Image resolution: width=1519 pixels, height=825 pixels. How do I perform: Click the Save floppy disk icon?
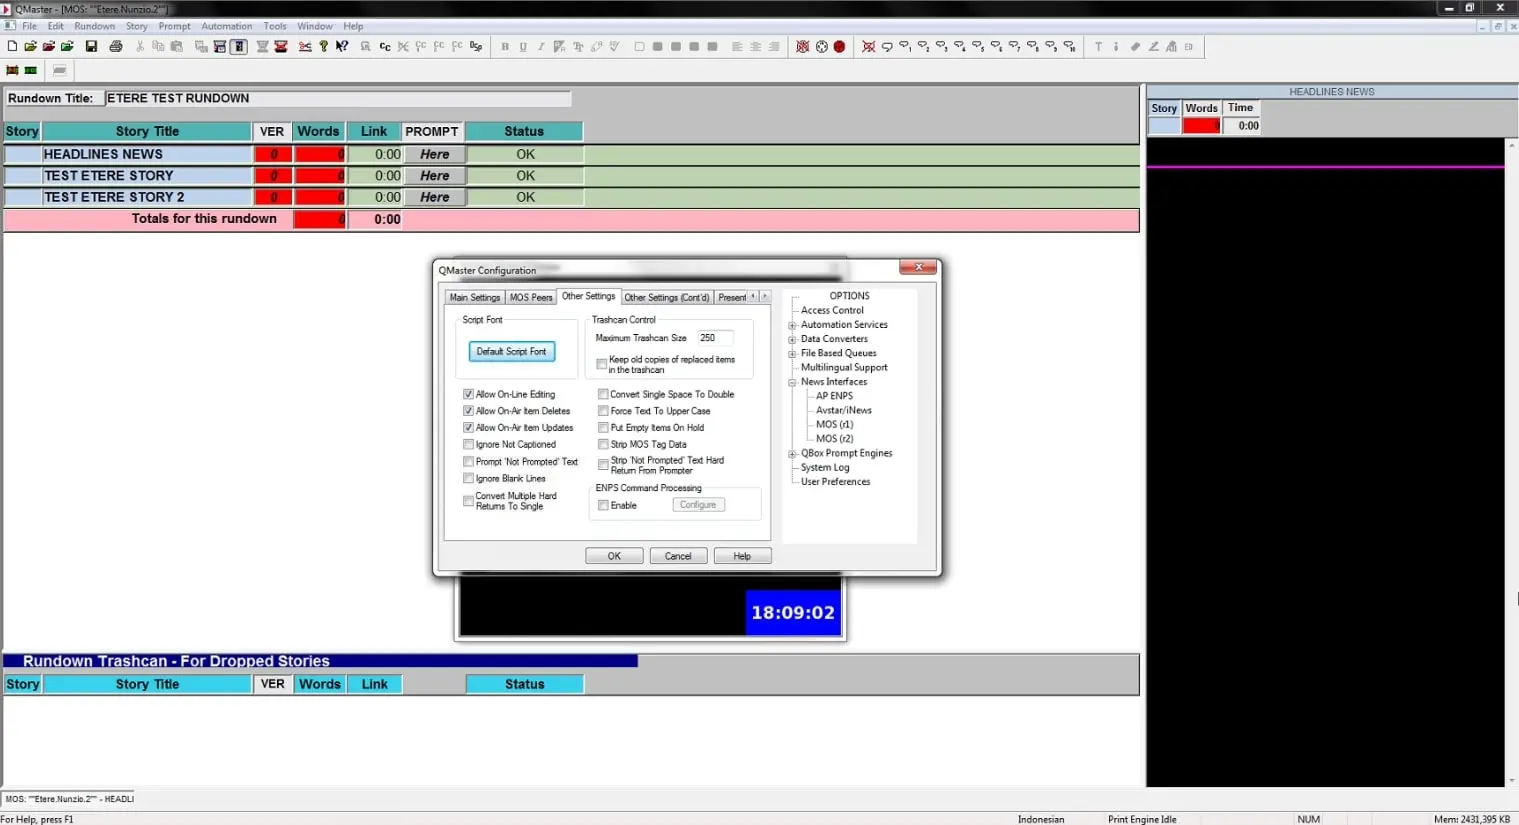(x=91, y=46)
